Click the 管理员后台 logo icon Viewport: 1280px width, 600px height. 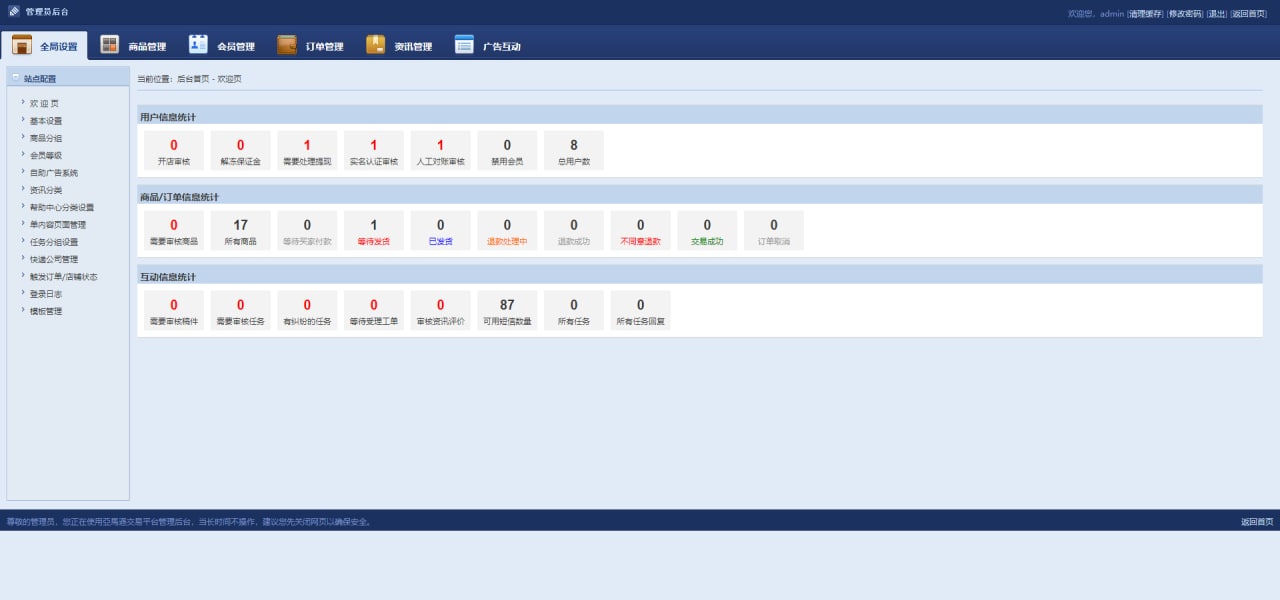click(x=14, y=12)
